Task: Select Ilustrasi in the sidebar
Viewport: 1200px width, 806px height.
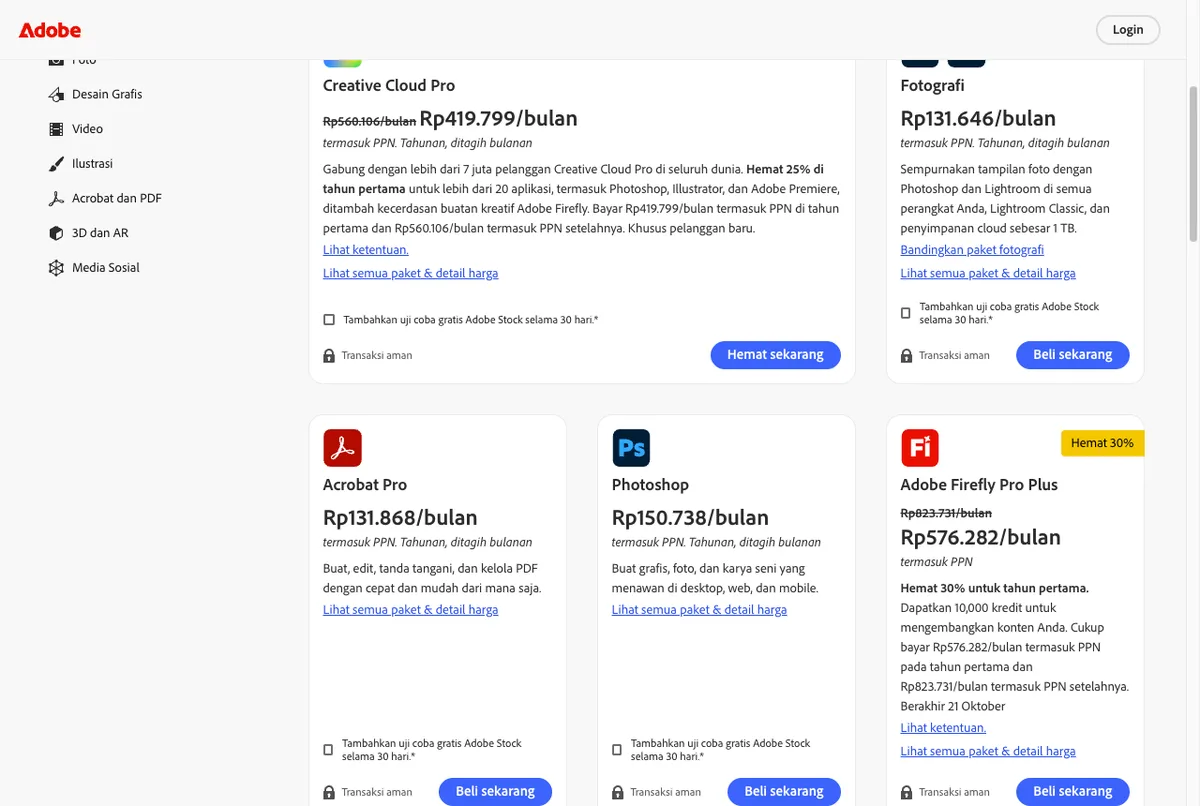Action: coord(92,163)
